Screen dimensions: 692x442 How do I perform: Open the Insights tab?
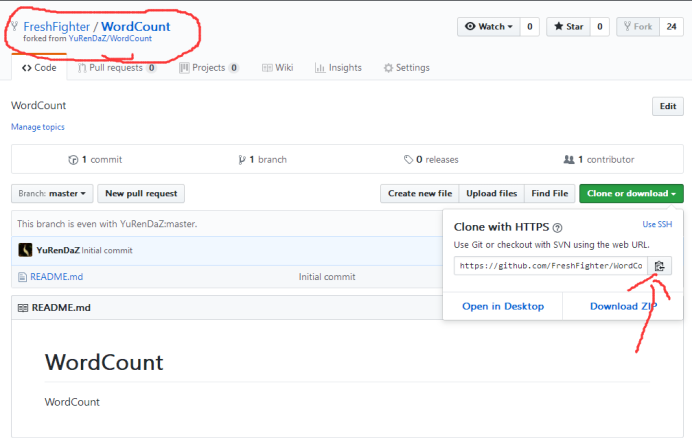pos(338,68)
